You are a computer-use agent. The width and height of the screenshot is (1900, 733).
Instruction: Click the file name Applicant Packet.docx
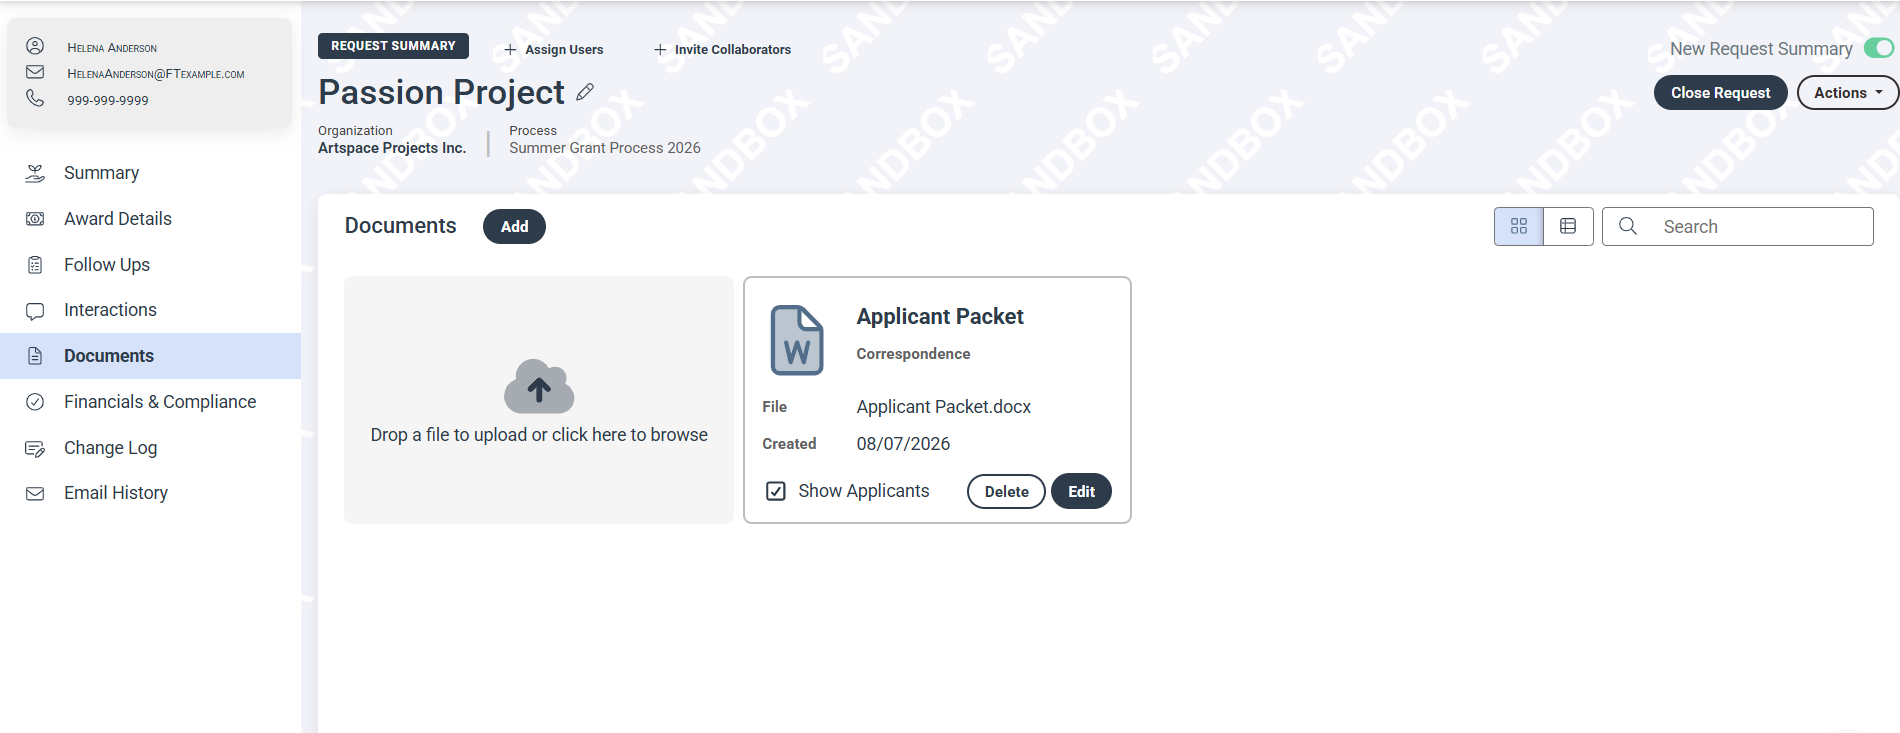pos(943,407)
